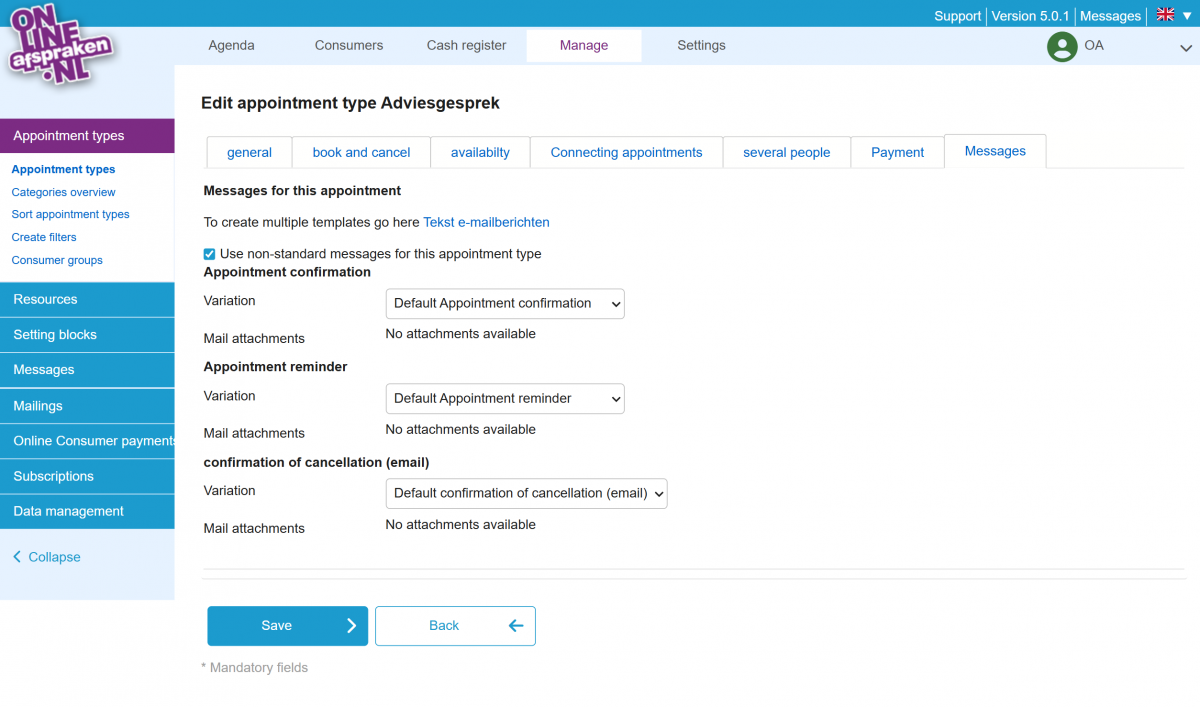This screenshot has width=1200, height=707.
Task: Open the Connecting appointments tab
Action: coord(626,152)
